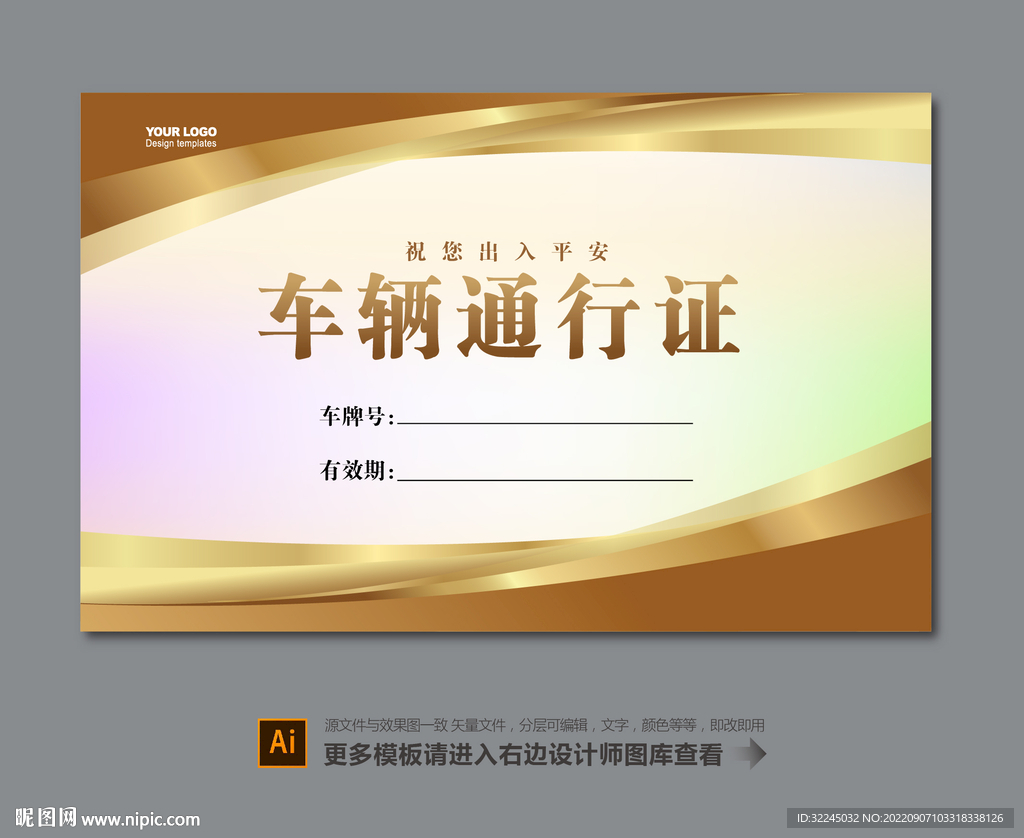Click the "Design templates" subtitle text

click(181, 143)
